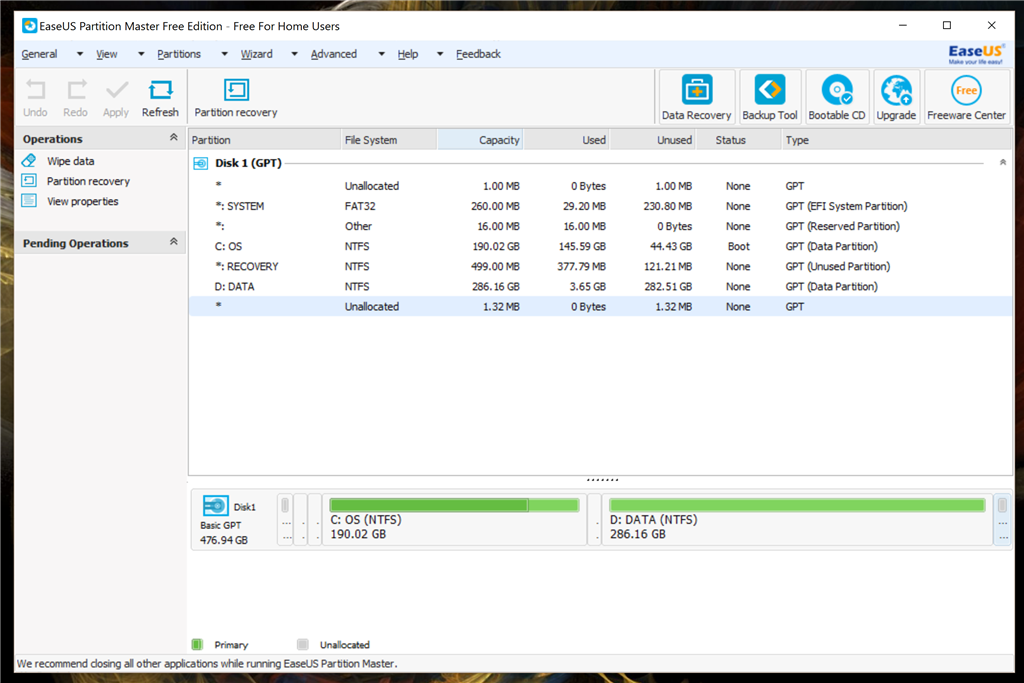
Task: Sort by the File System column header
Action: [x=389, y=140]
